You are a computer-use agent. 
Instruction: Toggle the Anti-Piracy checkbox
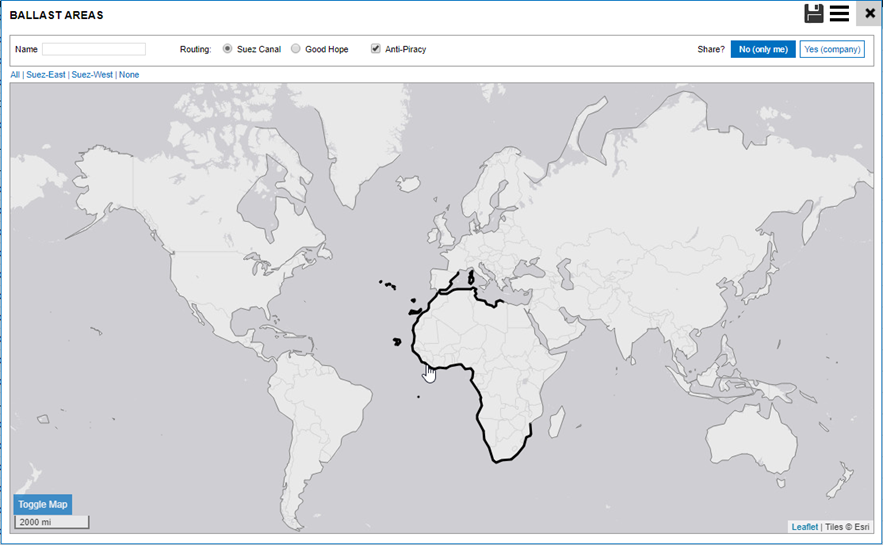click(376, 49)
